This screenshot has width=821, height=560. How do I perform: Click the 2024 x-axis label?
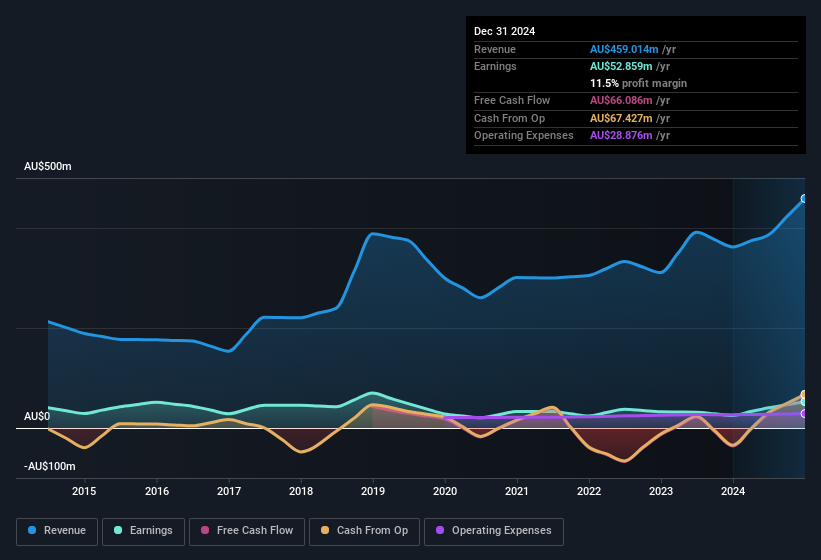click(x=733, y=491)
